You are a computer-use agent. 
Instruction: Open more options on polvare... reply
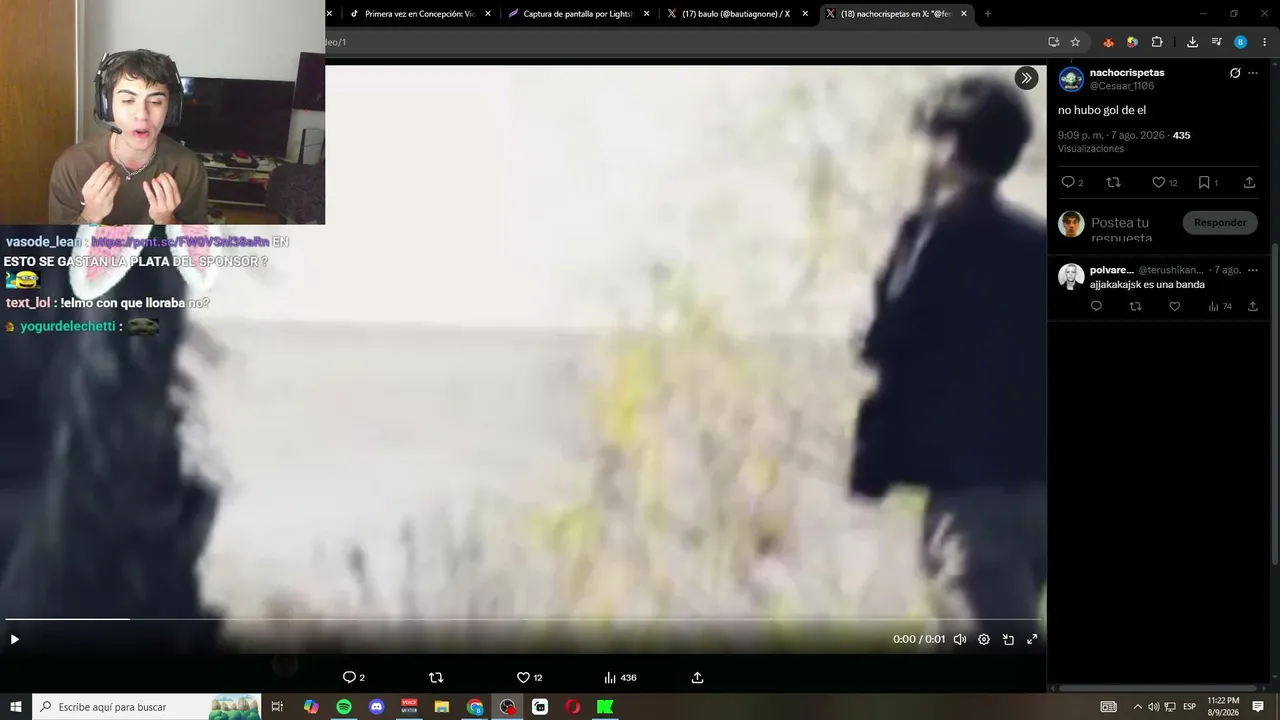(x=1253, y=270)
